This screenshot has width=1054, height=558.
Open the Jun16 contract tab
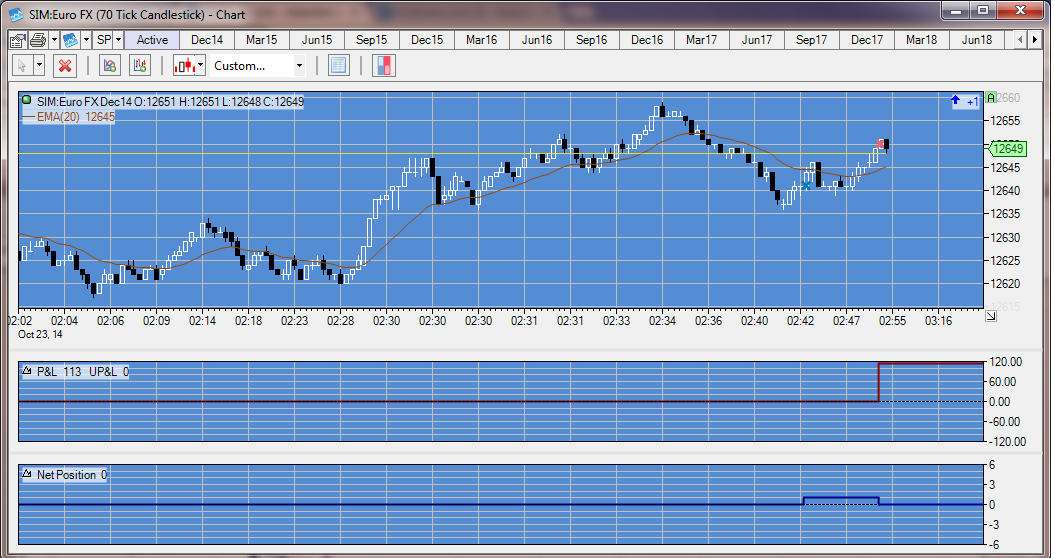point(537,40)
